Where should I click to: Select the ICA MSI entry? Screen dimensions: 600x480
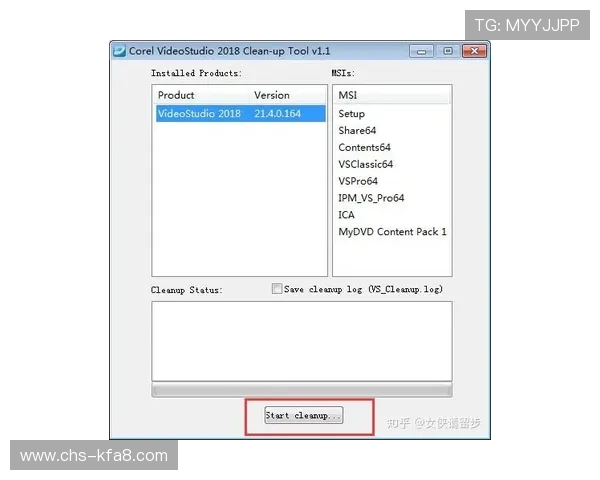pyautogui.click(x=346, y=215)
